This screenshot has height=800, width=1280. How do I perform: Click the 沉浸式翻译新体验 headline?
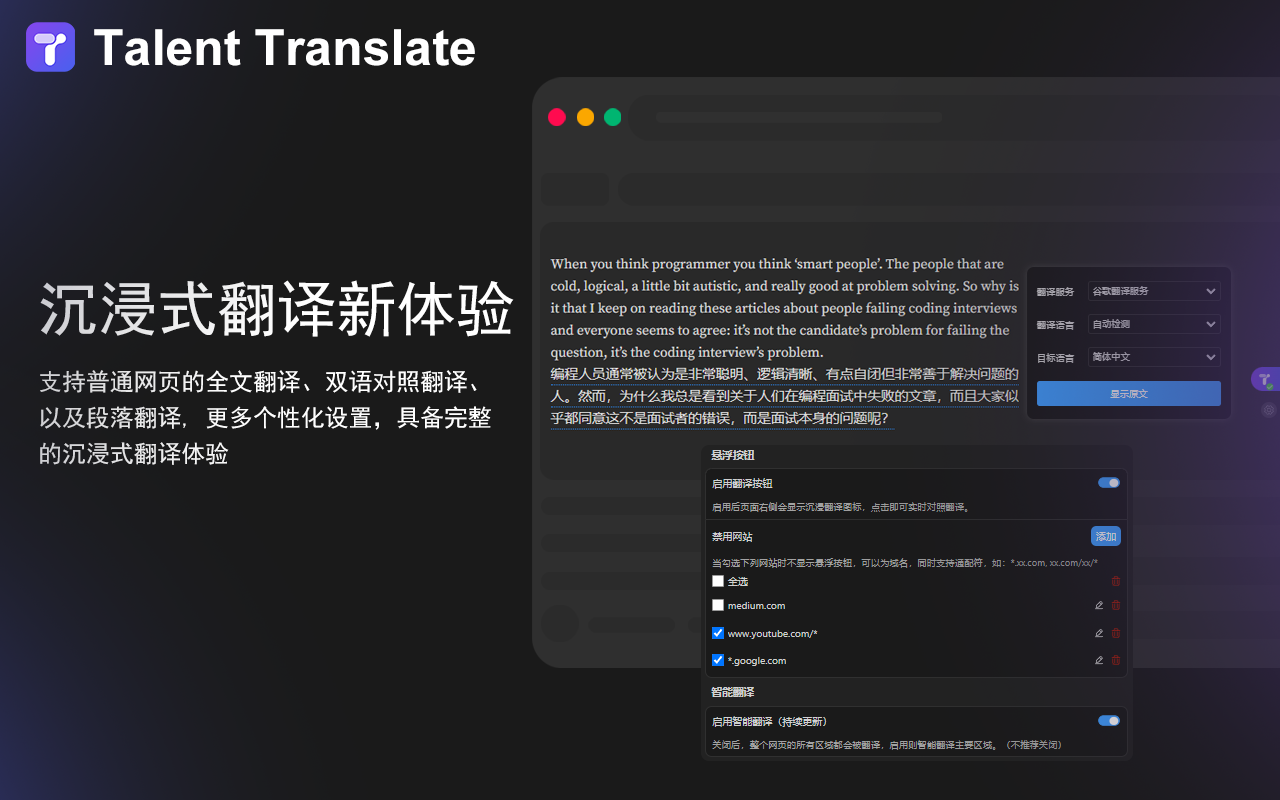pyautogui.click(x=277, y=310)
